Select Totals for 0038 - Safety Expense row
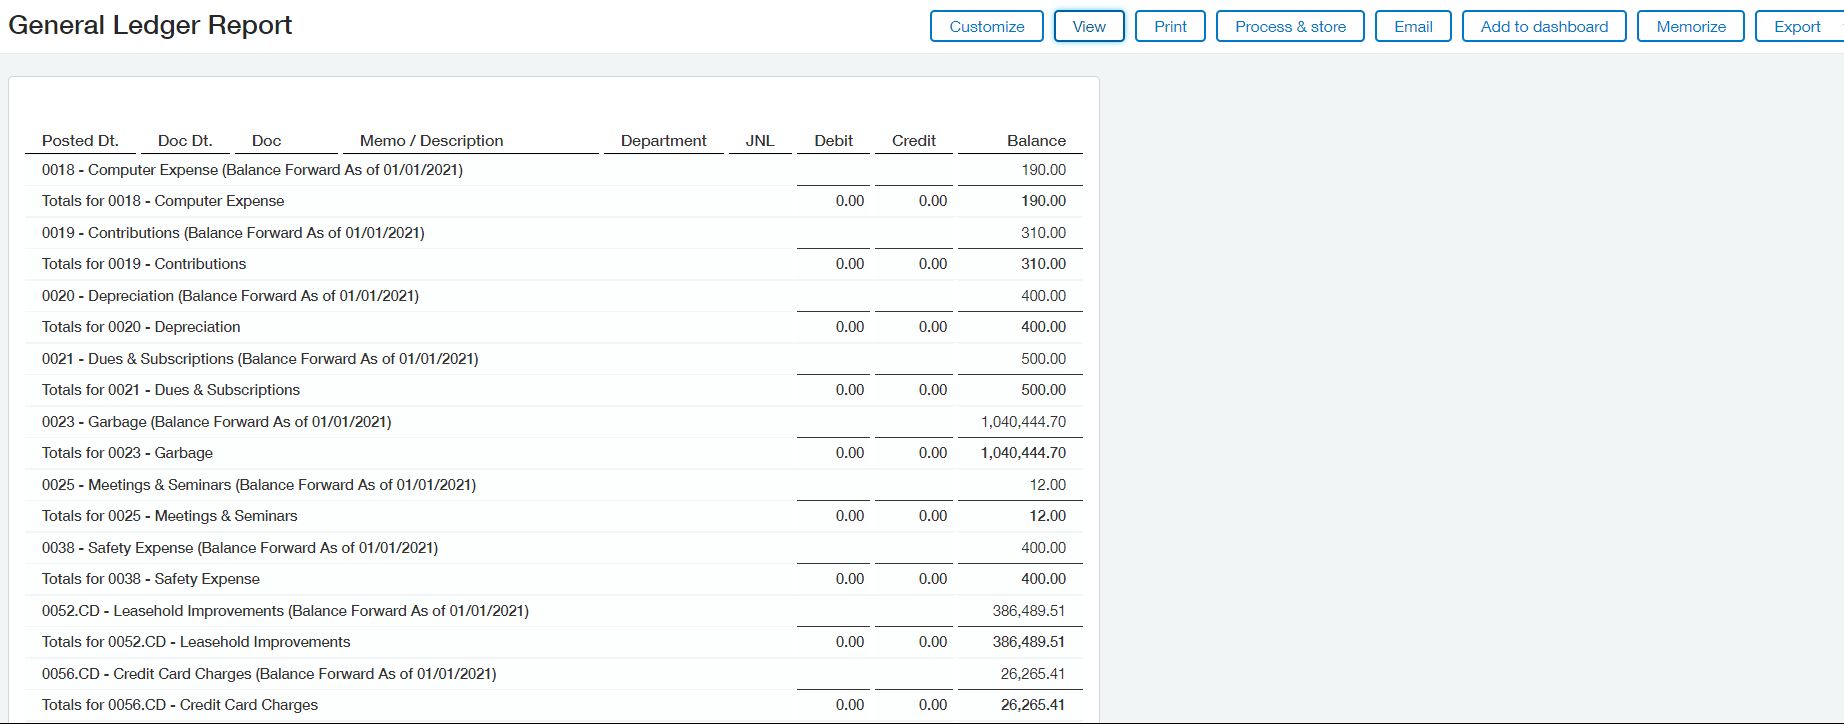 point(554,579)
